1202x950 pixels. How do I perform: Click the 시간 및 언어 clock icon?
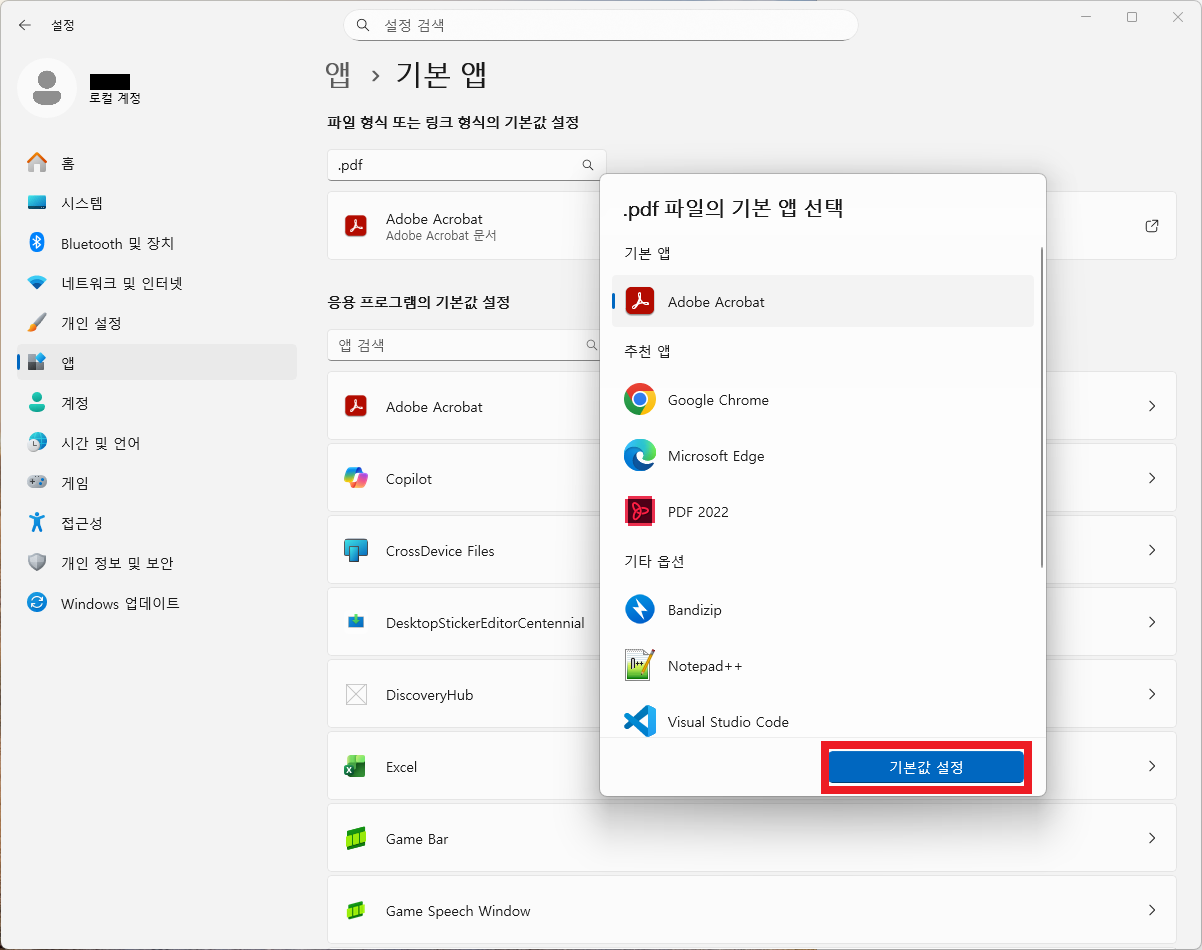click(37, 443)
